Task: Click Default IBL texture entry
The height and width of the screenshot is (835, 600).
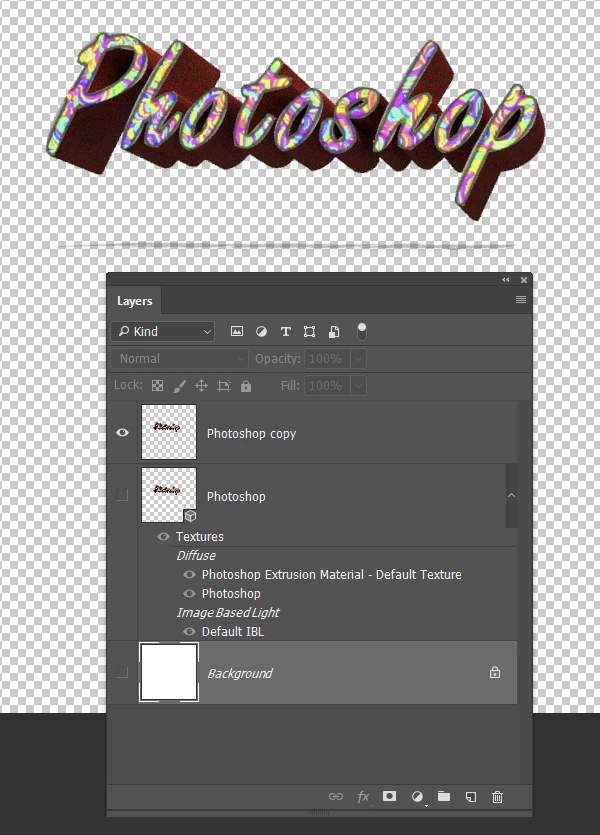Action: [x=233, y=632]
